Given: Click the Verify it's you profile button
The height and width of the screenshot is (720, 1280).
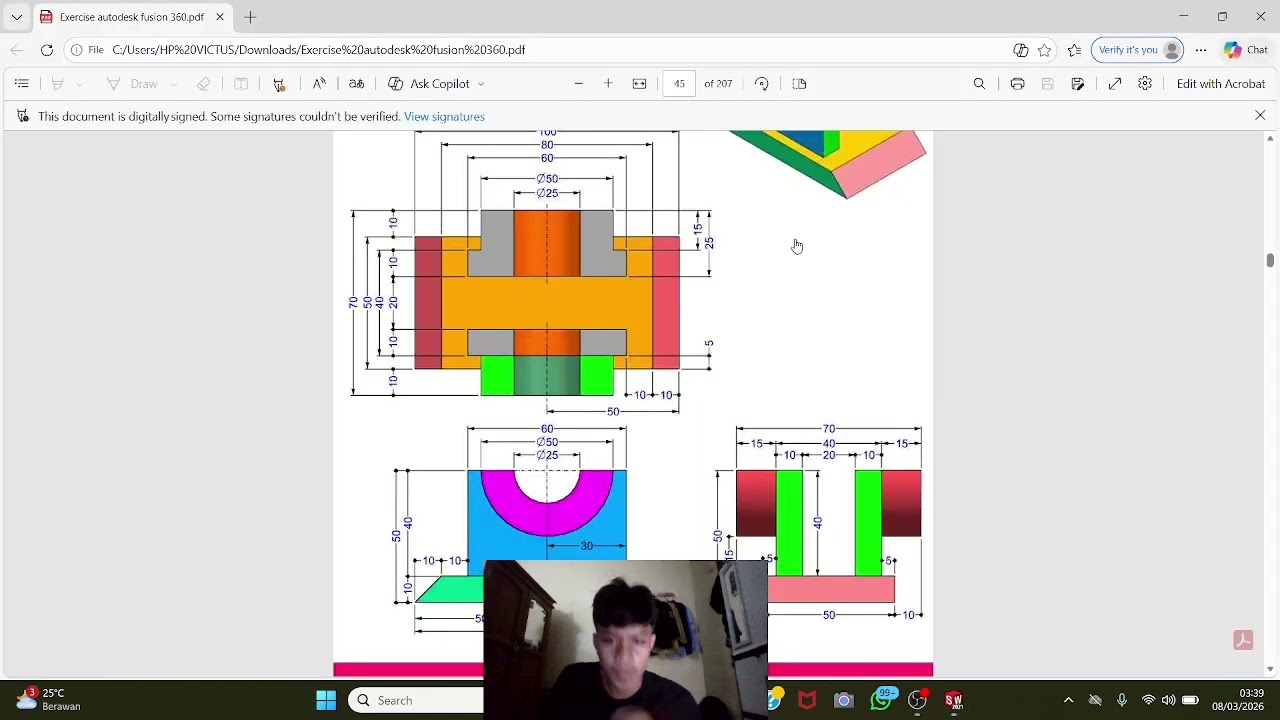Looking at the screenshot, I should pyautogui.click(x=1139, y=50).
